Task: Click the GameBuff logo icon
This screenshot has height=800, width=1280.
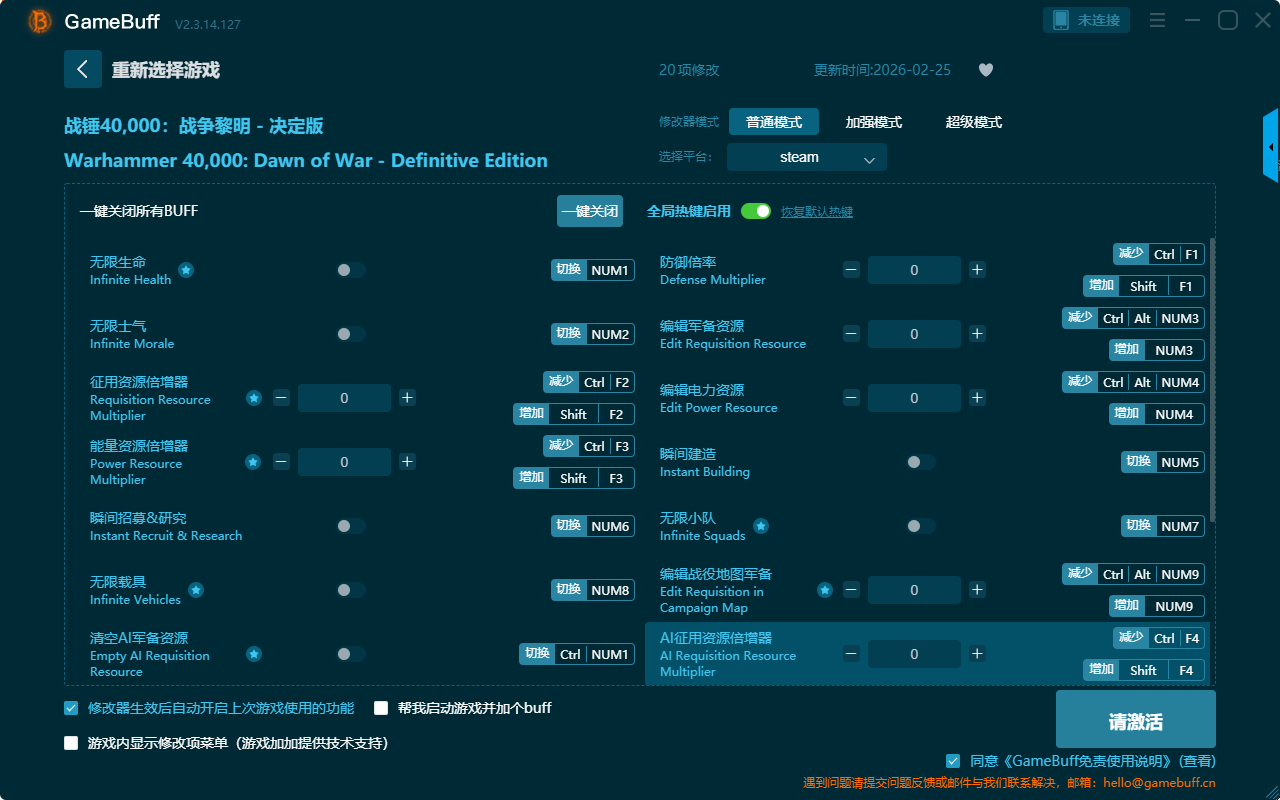Action: click(x=39, y=21)
